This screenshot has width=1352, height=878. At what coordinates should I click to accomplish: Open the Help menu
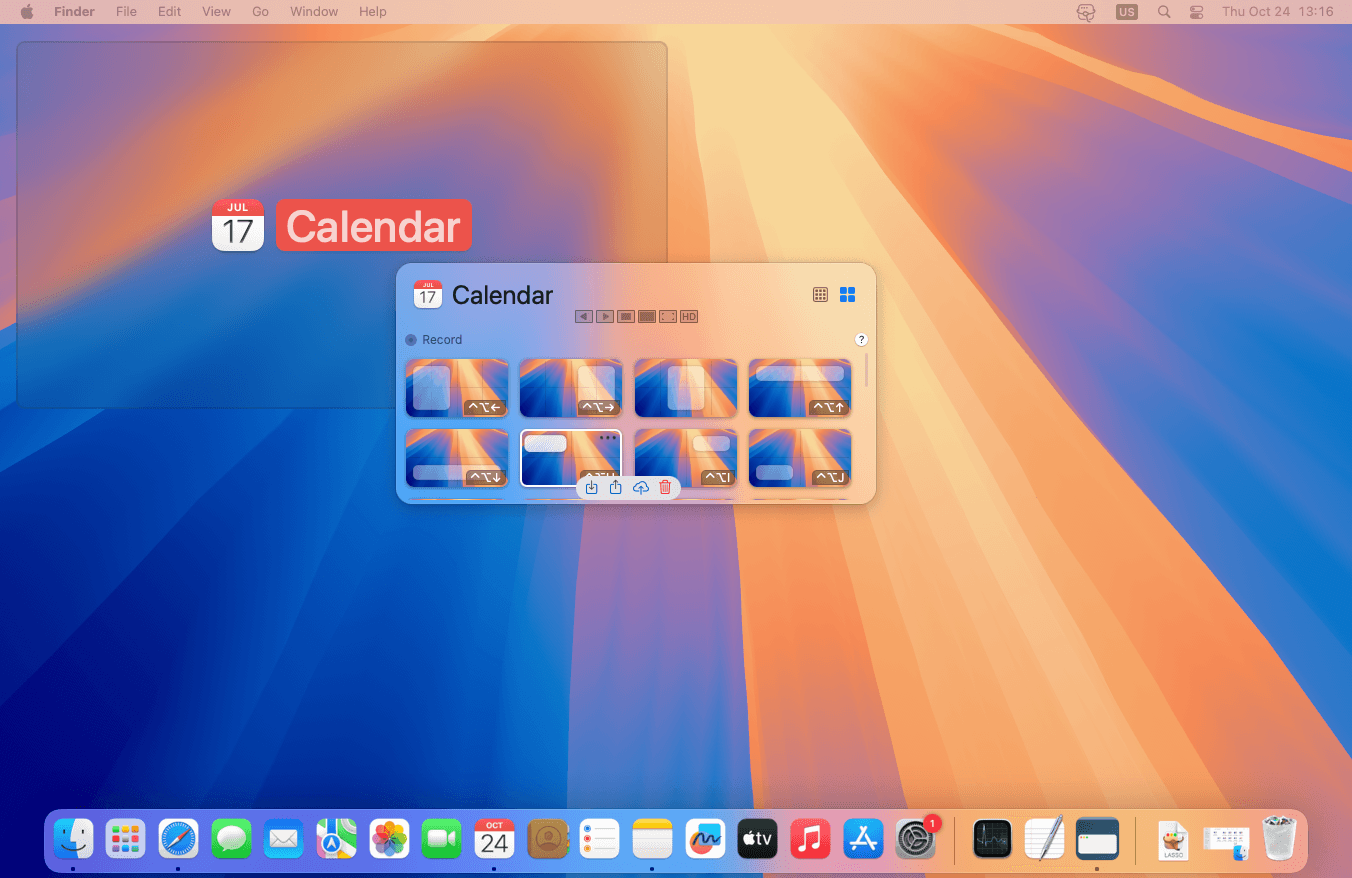point(373,12)
